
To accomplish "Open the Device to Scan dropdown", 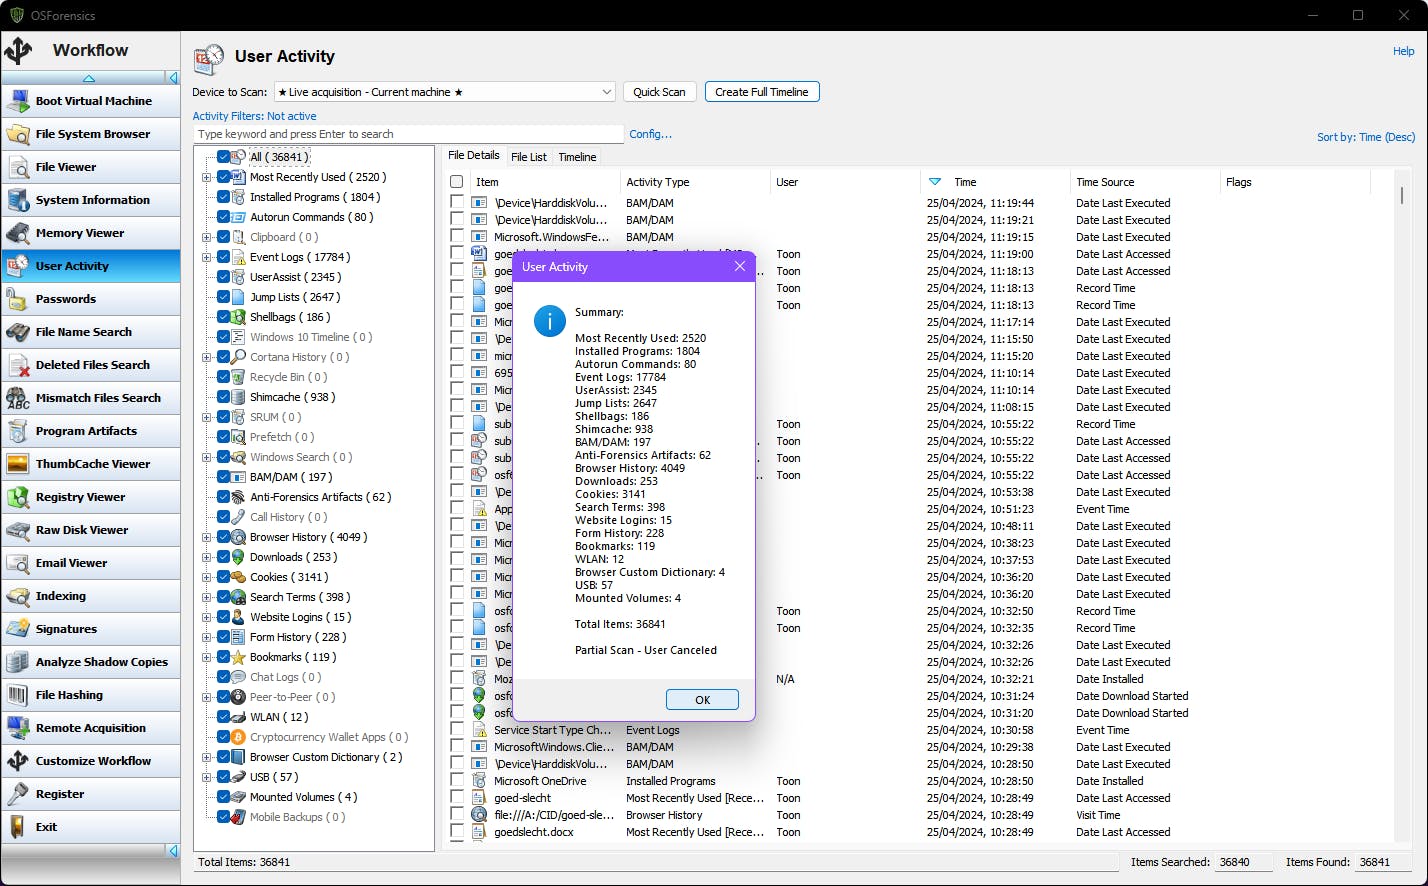I will point(608,91).
